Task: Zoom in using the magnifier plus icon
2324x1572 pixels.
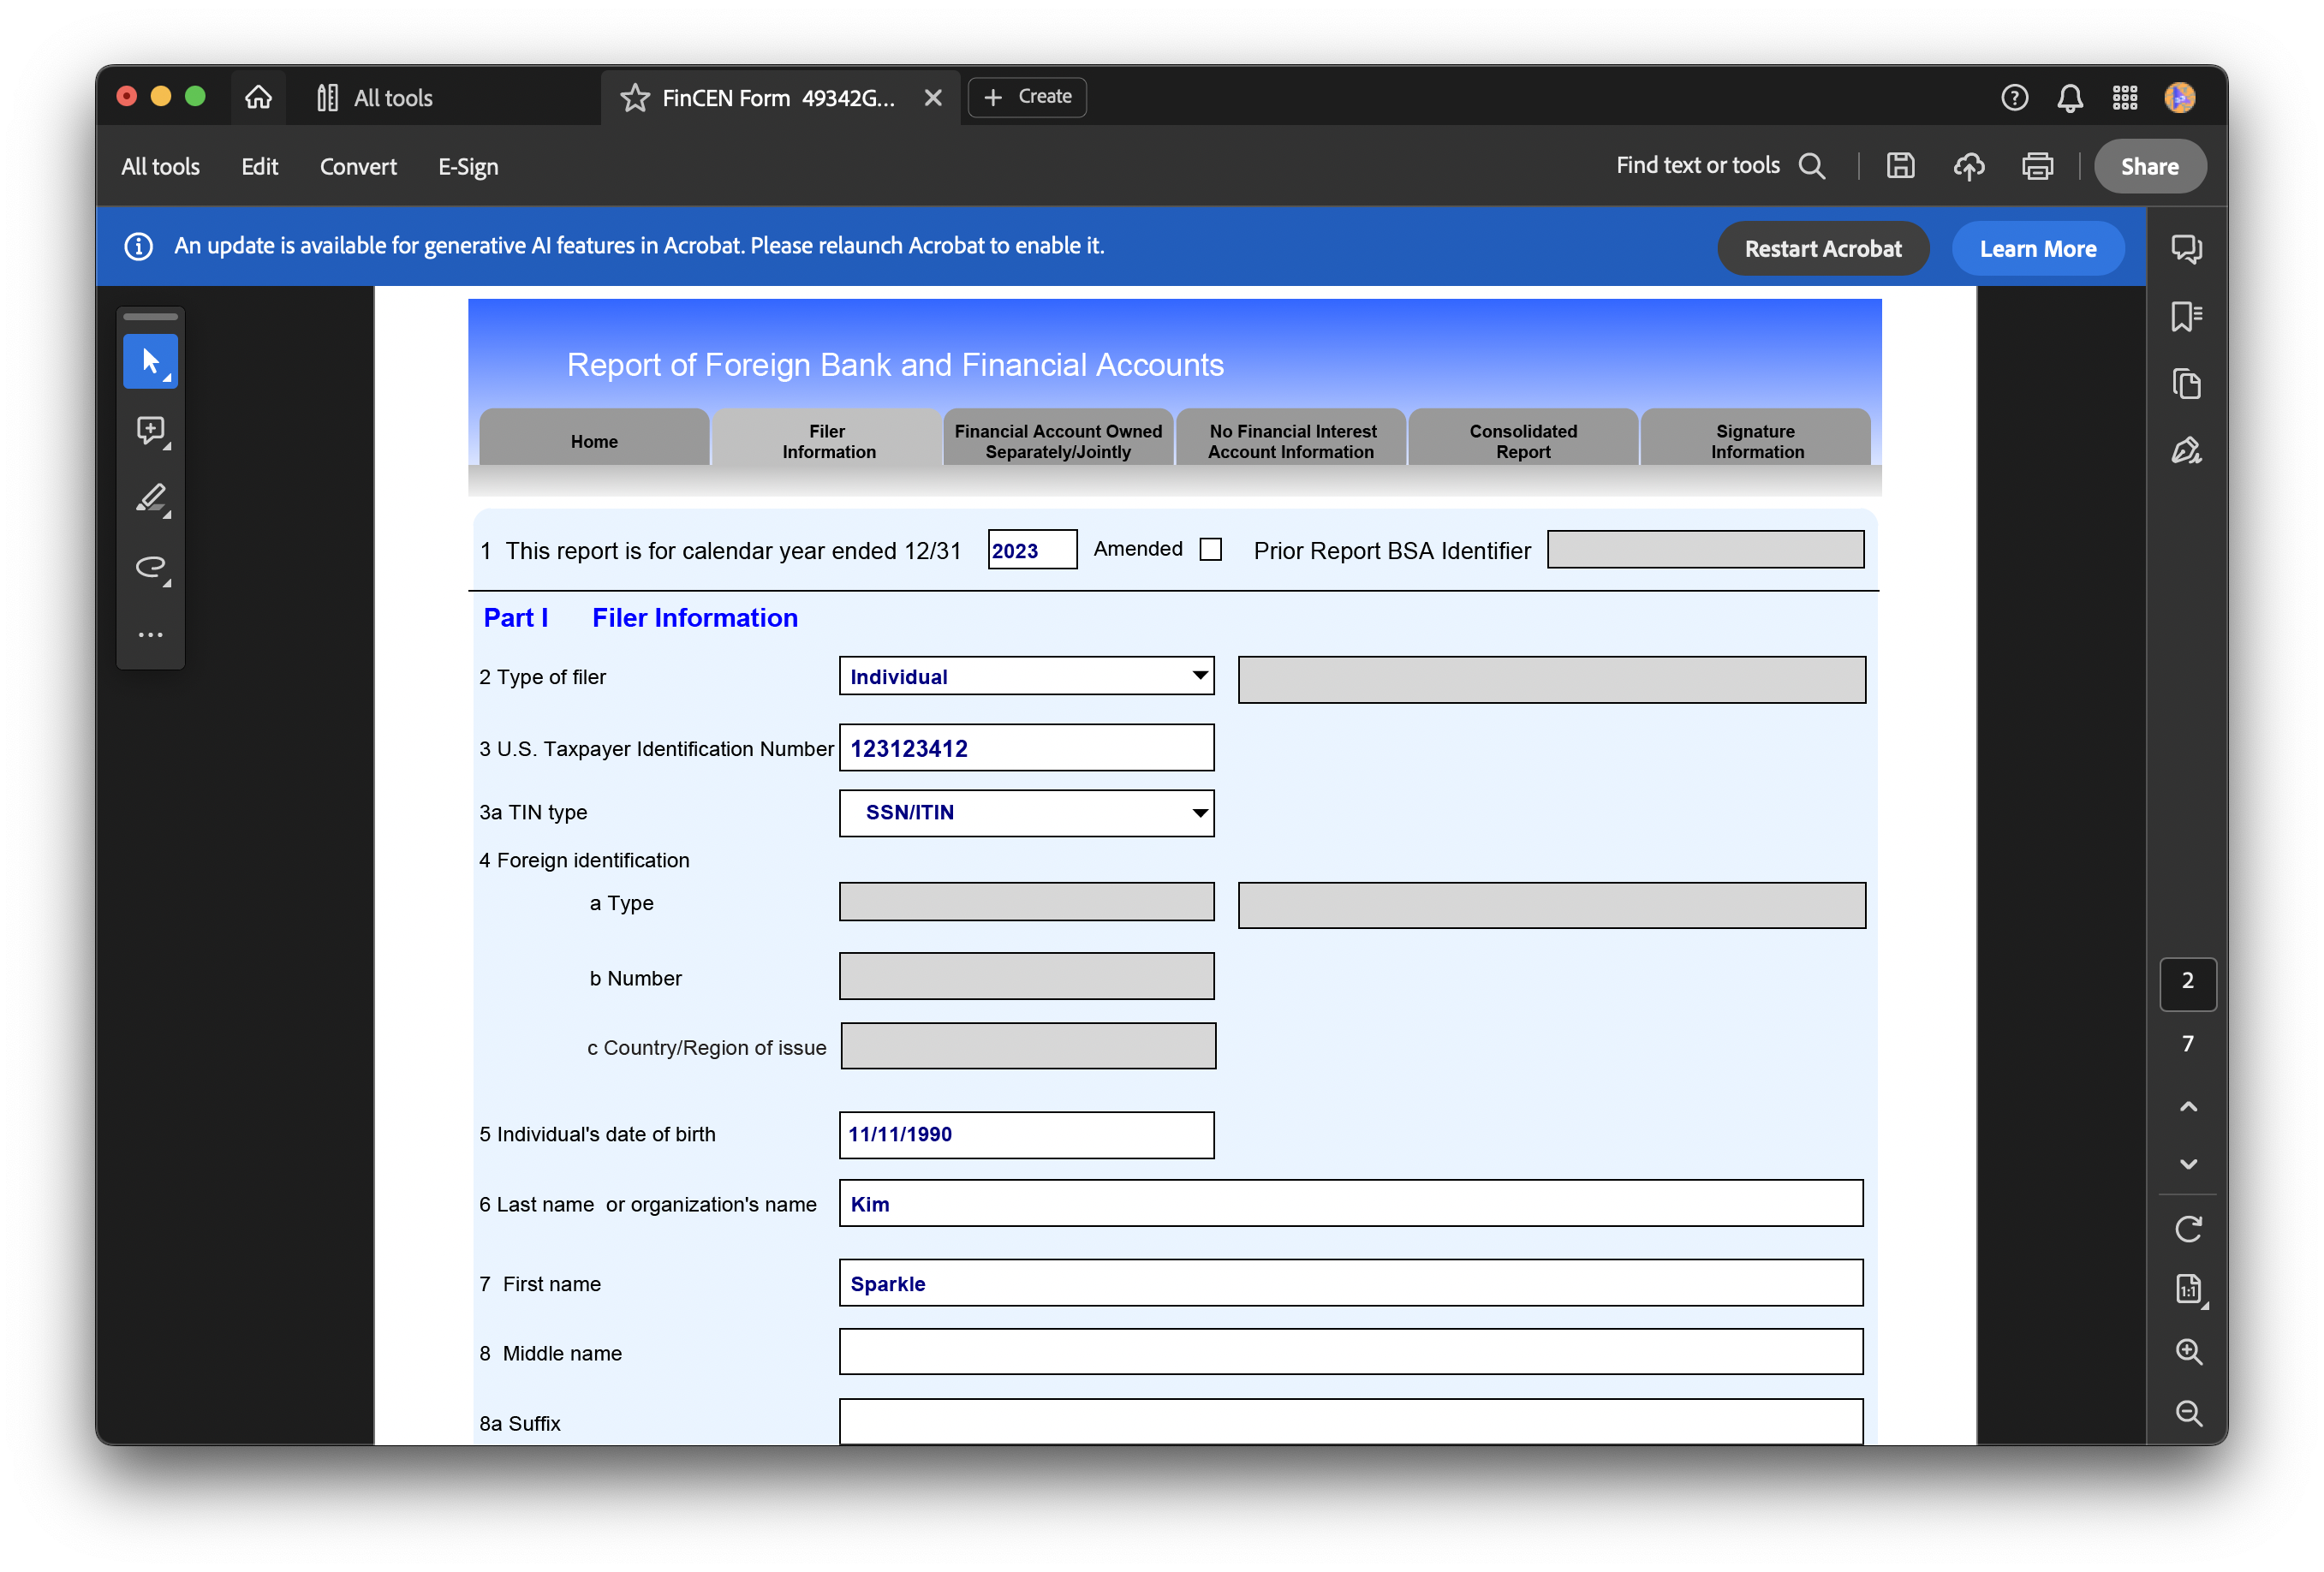Action: pos(2188,1351)
